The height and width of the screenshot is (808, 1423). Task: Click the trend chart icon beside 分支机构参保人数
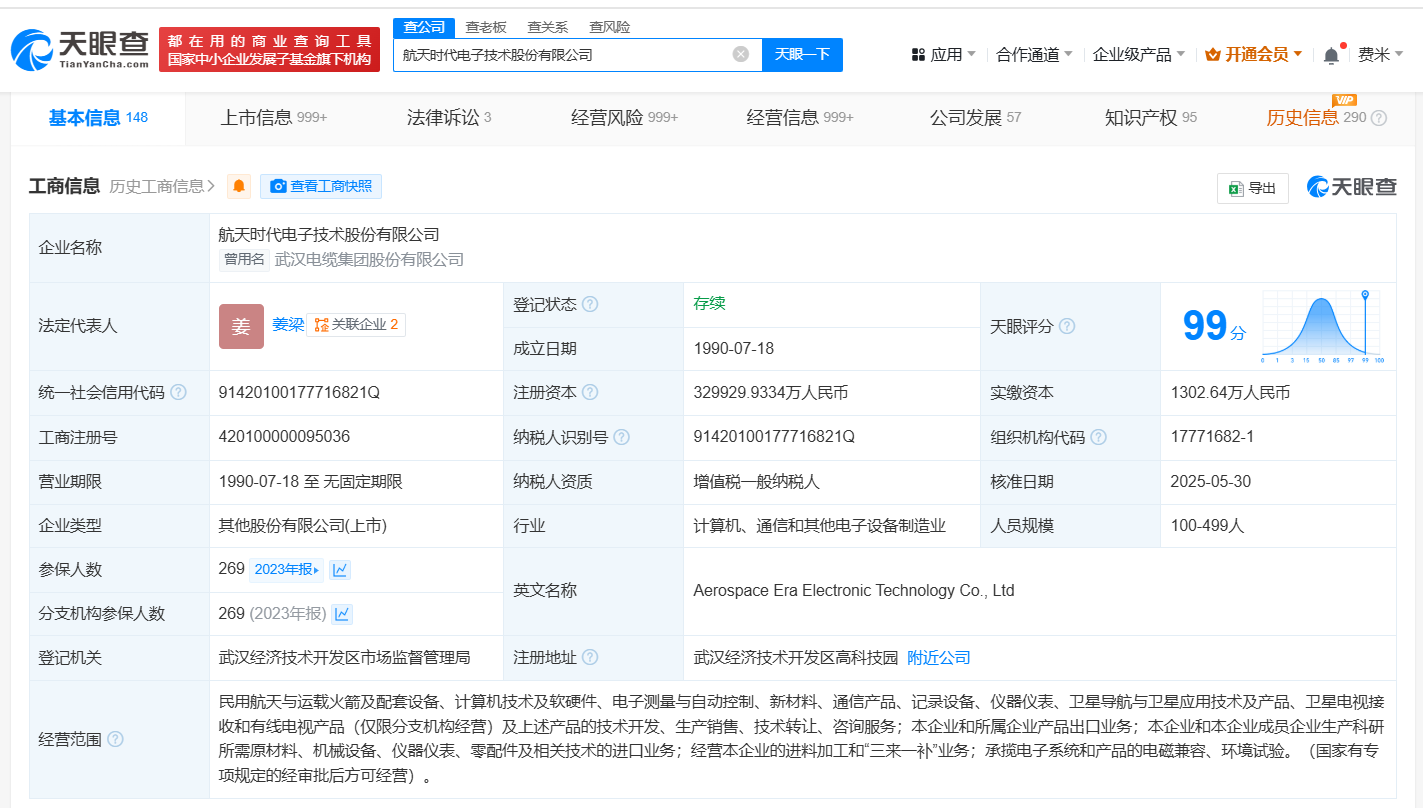(x=342, y=614)
